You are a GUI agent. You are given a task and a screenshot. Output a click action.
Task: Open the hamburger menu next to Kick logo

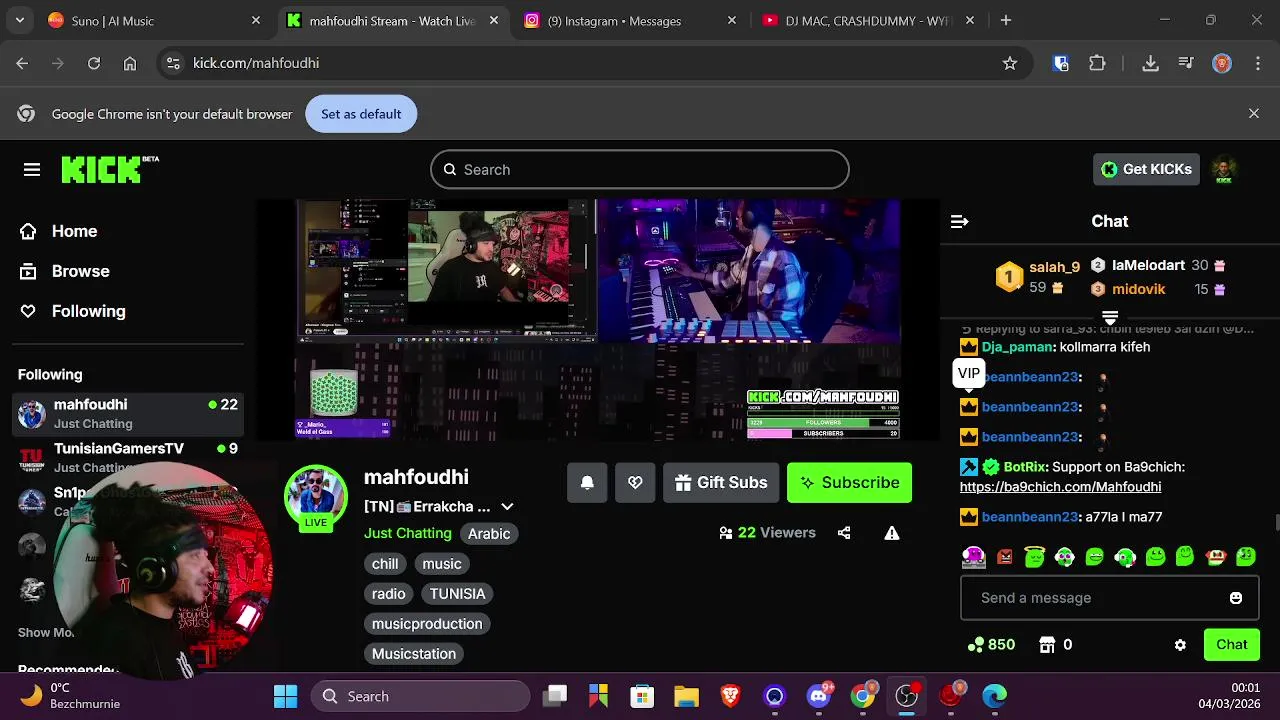[x=32, y=170]
